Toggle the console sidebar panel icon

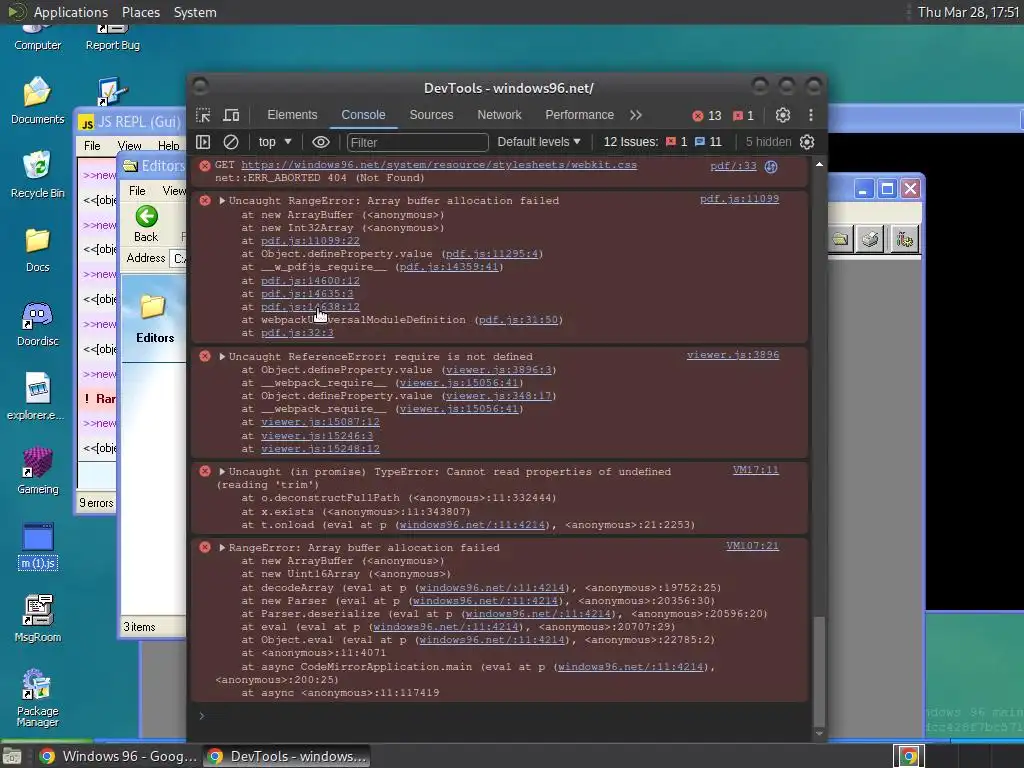point(203,142)
